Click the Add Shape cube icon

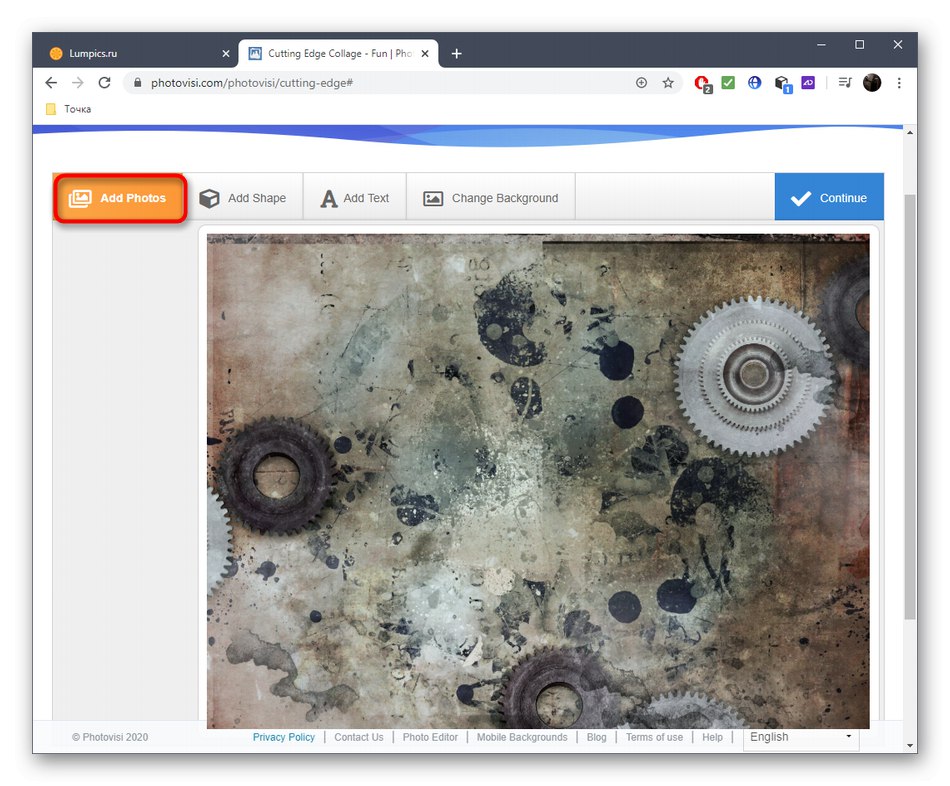pyautogui.click(x=209, y=198)
